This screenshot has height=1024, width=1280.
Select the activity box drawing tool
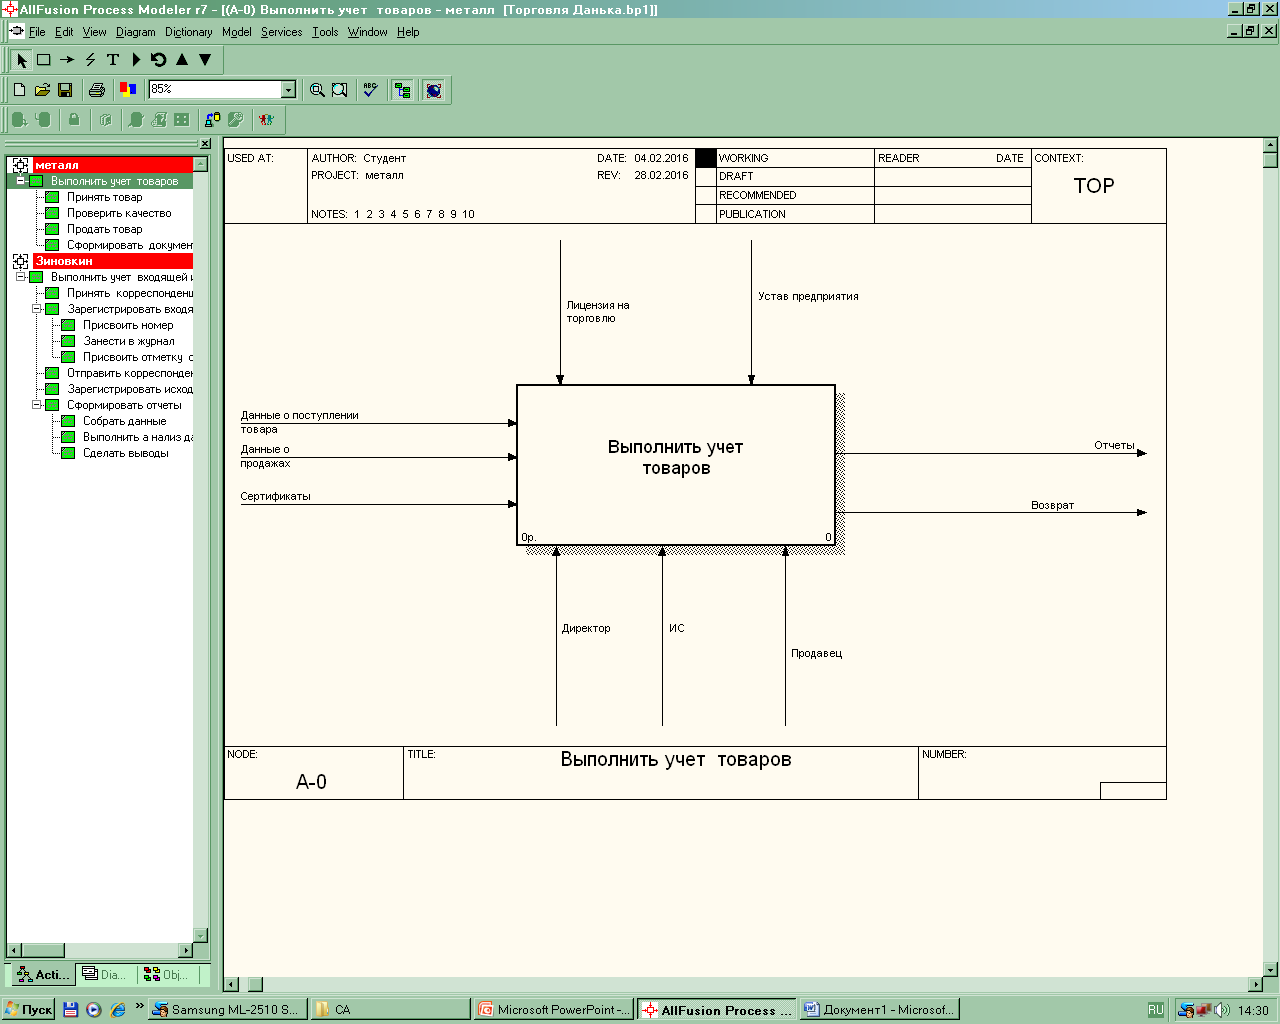click(44, 60)
